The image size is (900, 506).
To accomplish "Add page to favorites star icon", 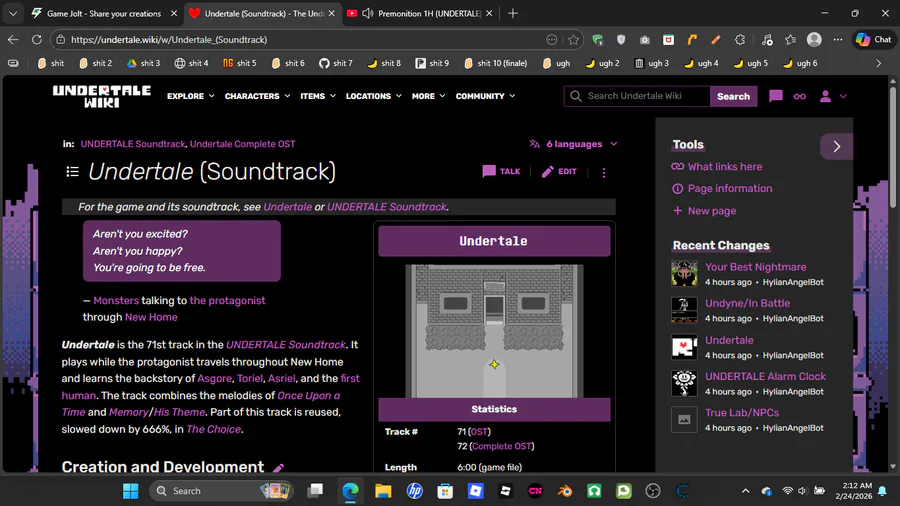I will 573,40.
